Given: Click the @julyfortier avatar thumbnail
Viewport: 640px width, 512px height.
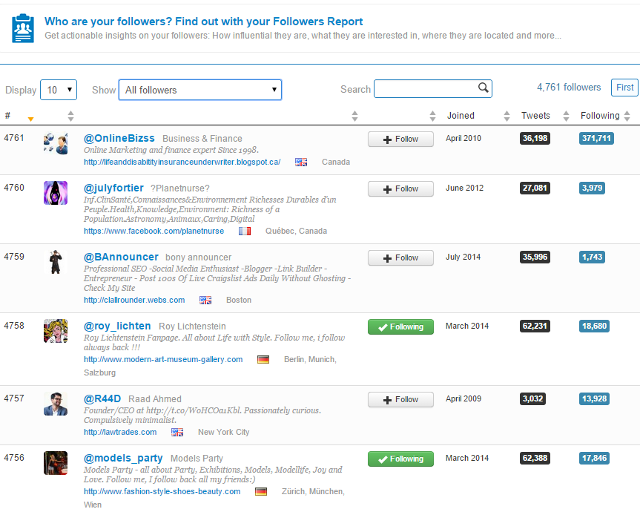Looking at the screenshot, I should 56,193.
